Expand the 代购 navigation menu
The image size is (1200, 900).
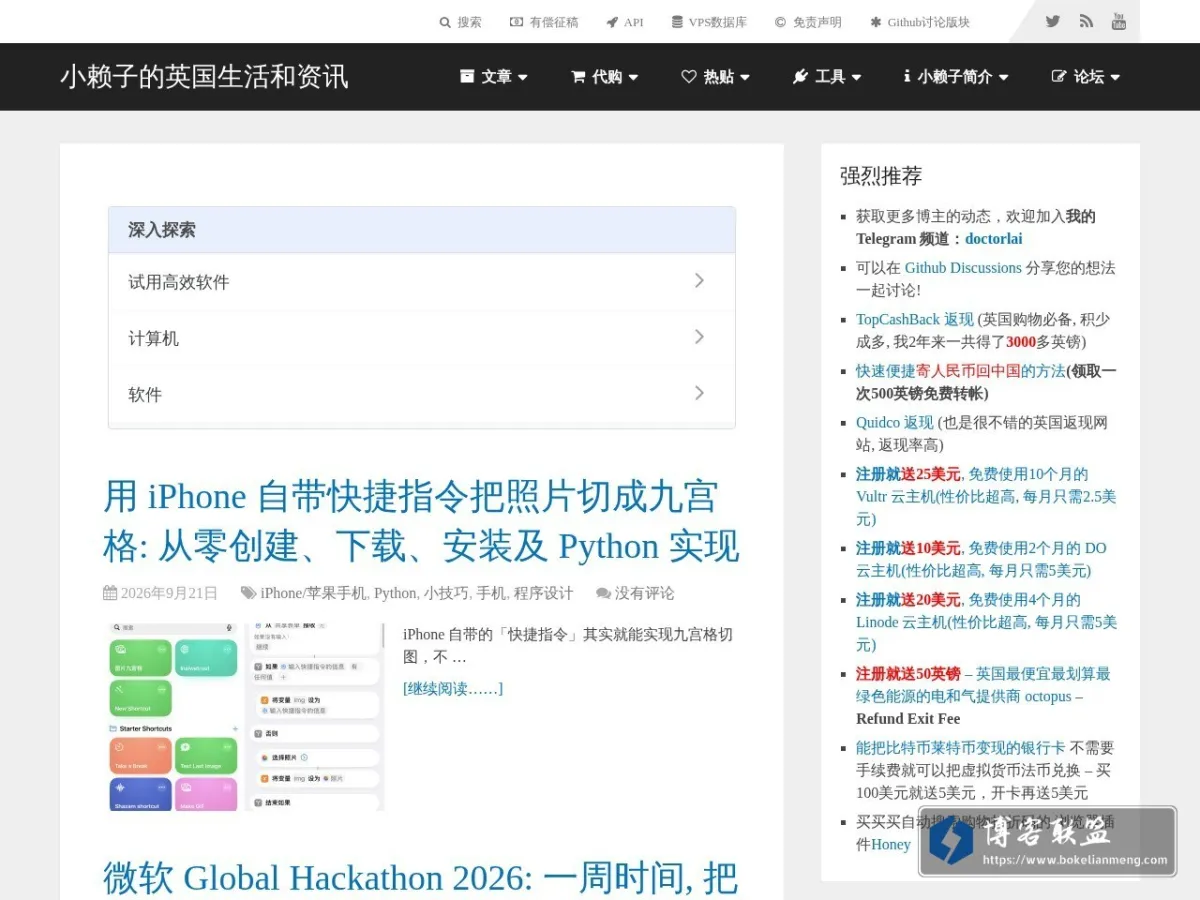(x=605, y=77)
